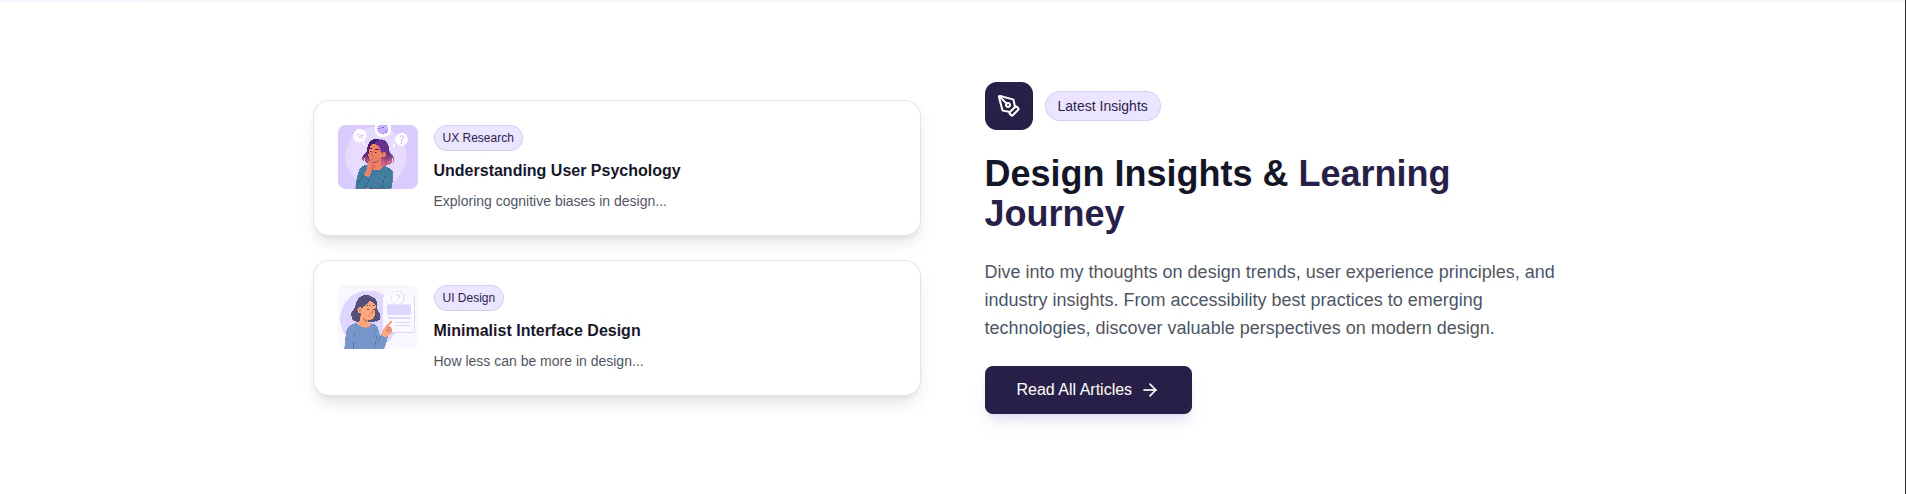Click the word 'Journey' in the heading
This screenshot has height=494, width=1906.
pos(1054,214)
